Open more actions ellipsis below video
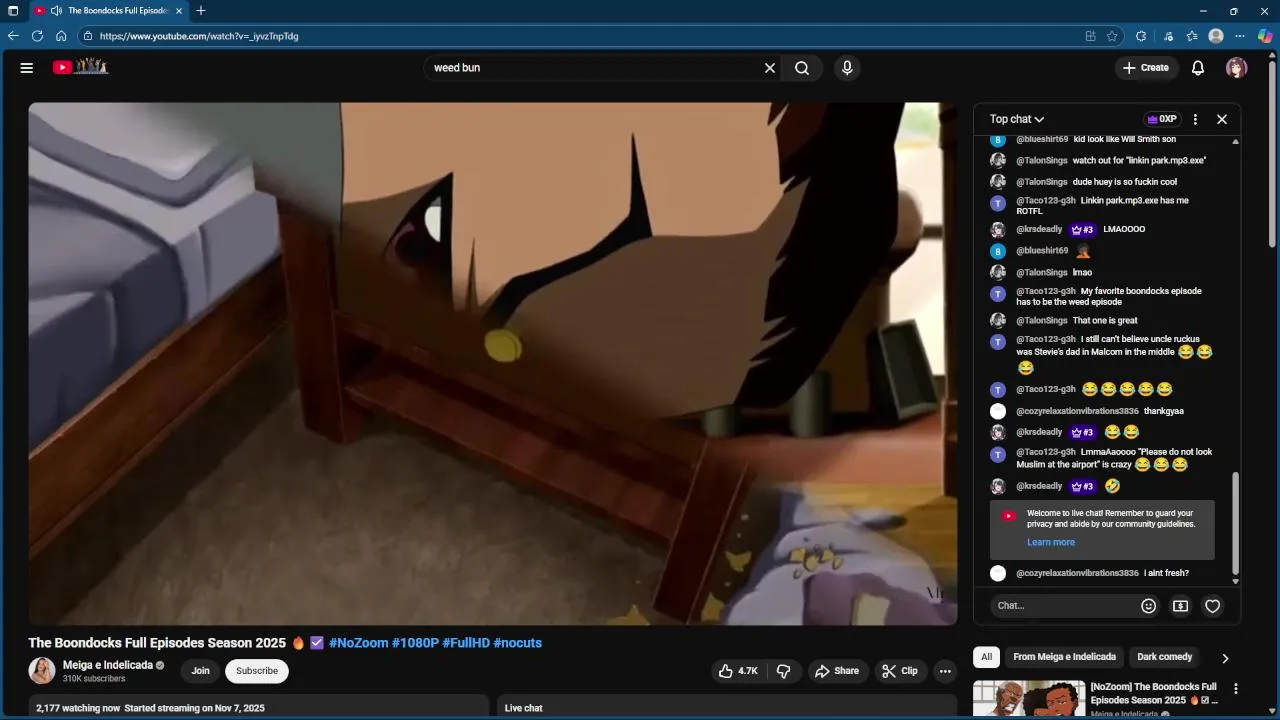Image resolution: width=1280 pixels, height=720 pixels. click(x=945, y=671)
